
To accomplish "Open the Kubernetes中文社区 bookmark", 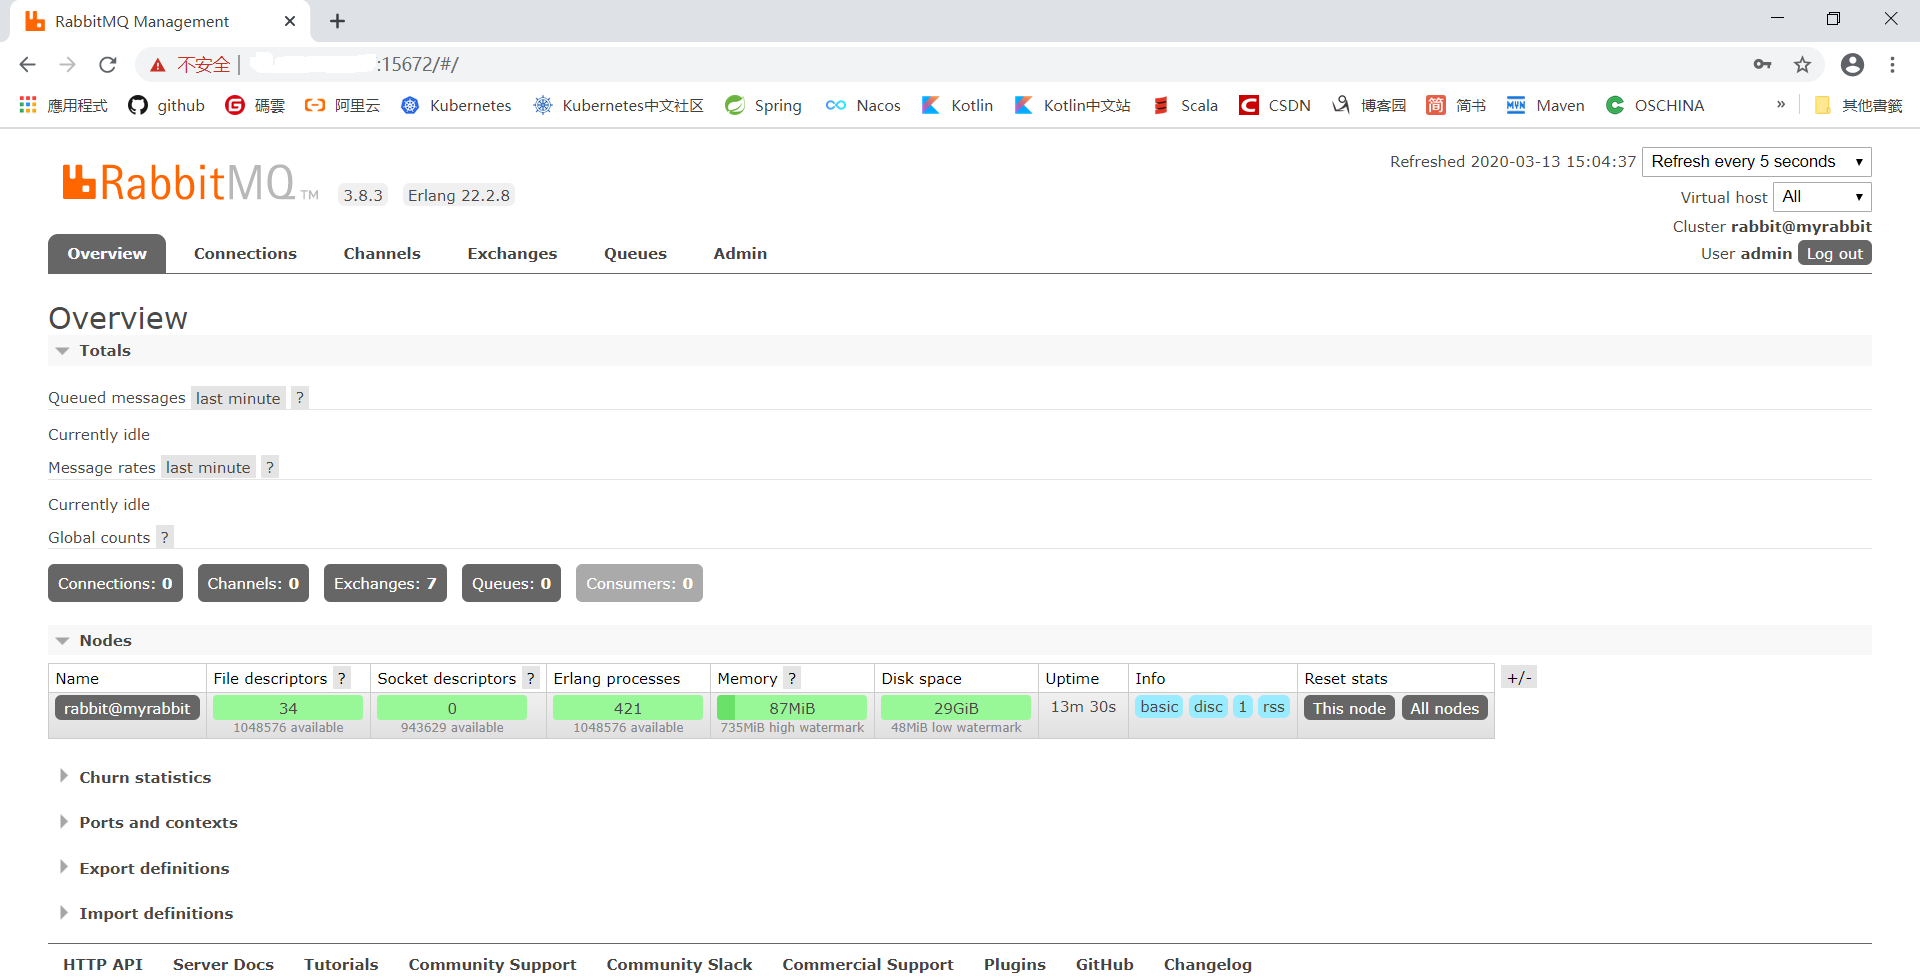I will click(619, 105).
